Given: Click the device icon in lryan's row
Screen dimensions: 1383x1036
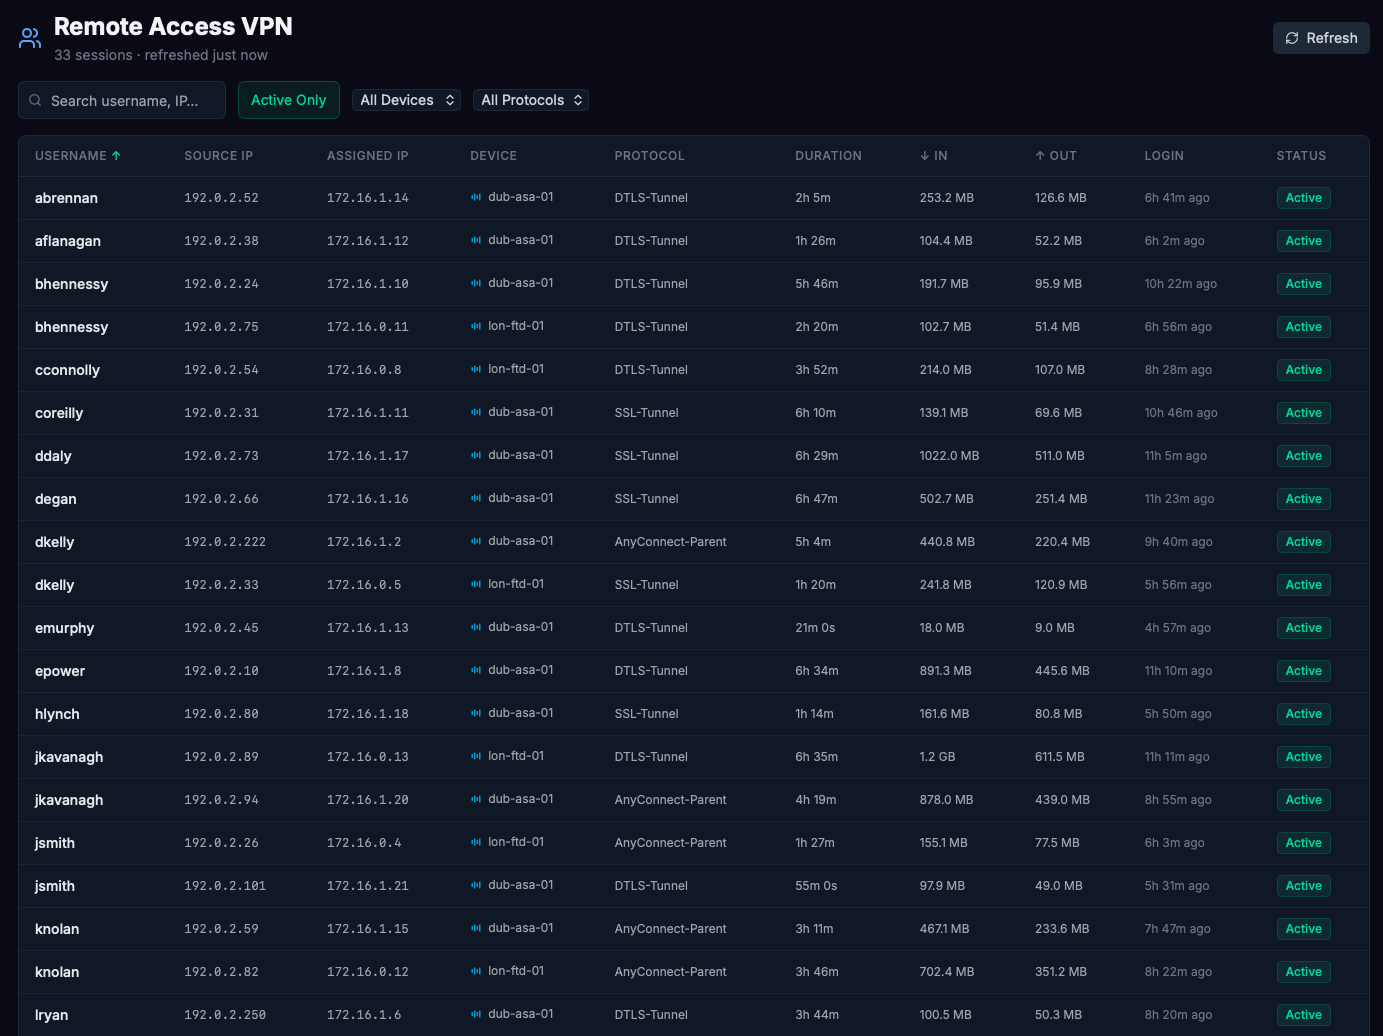Looking at the screenshot, I should 476,1014.
